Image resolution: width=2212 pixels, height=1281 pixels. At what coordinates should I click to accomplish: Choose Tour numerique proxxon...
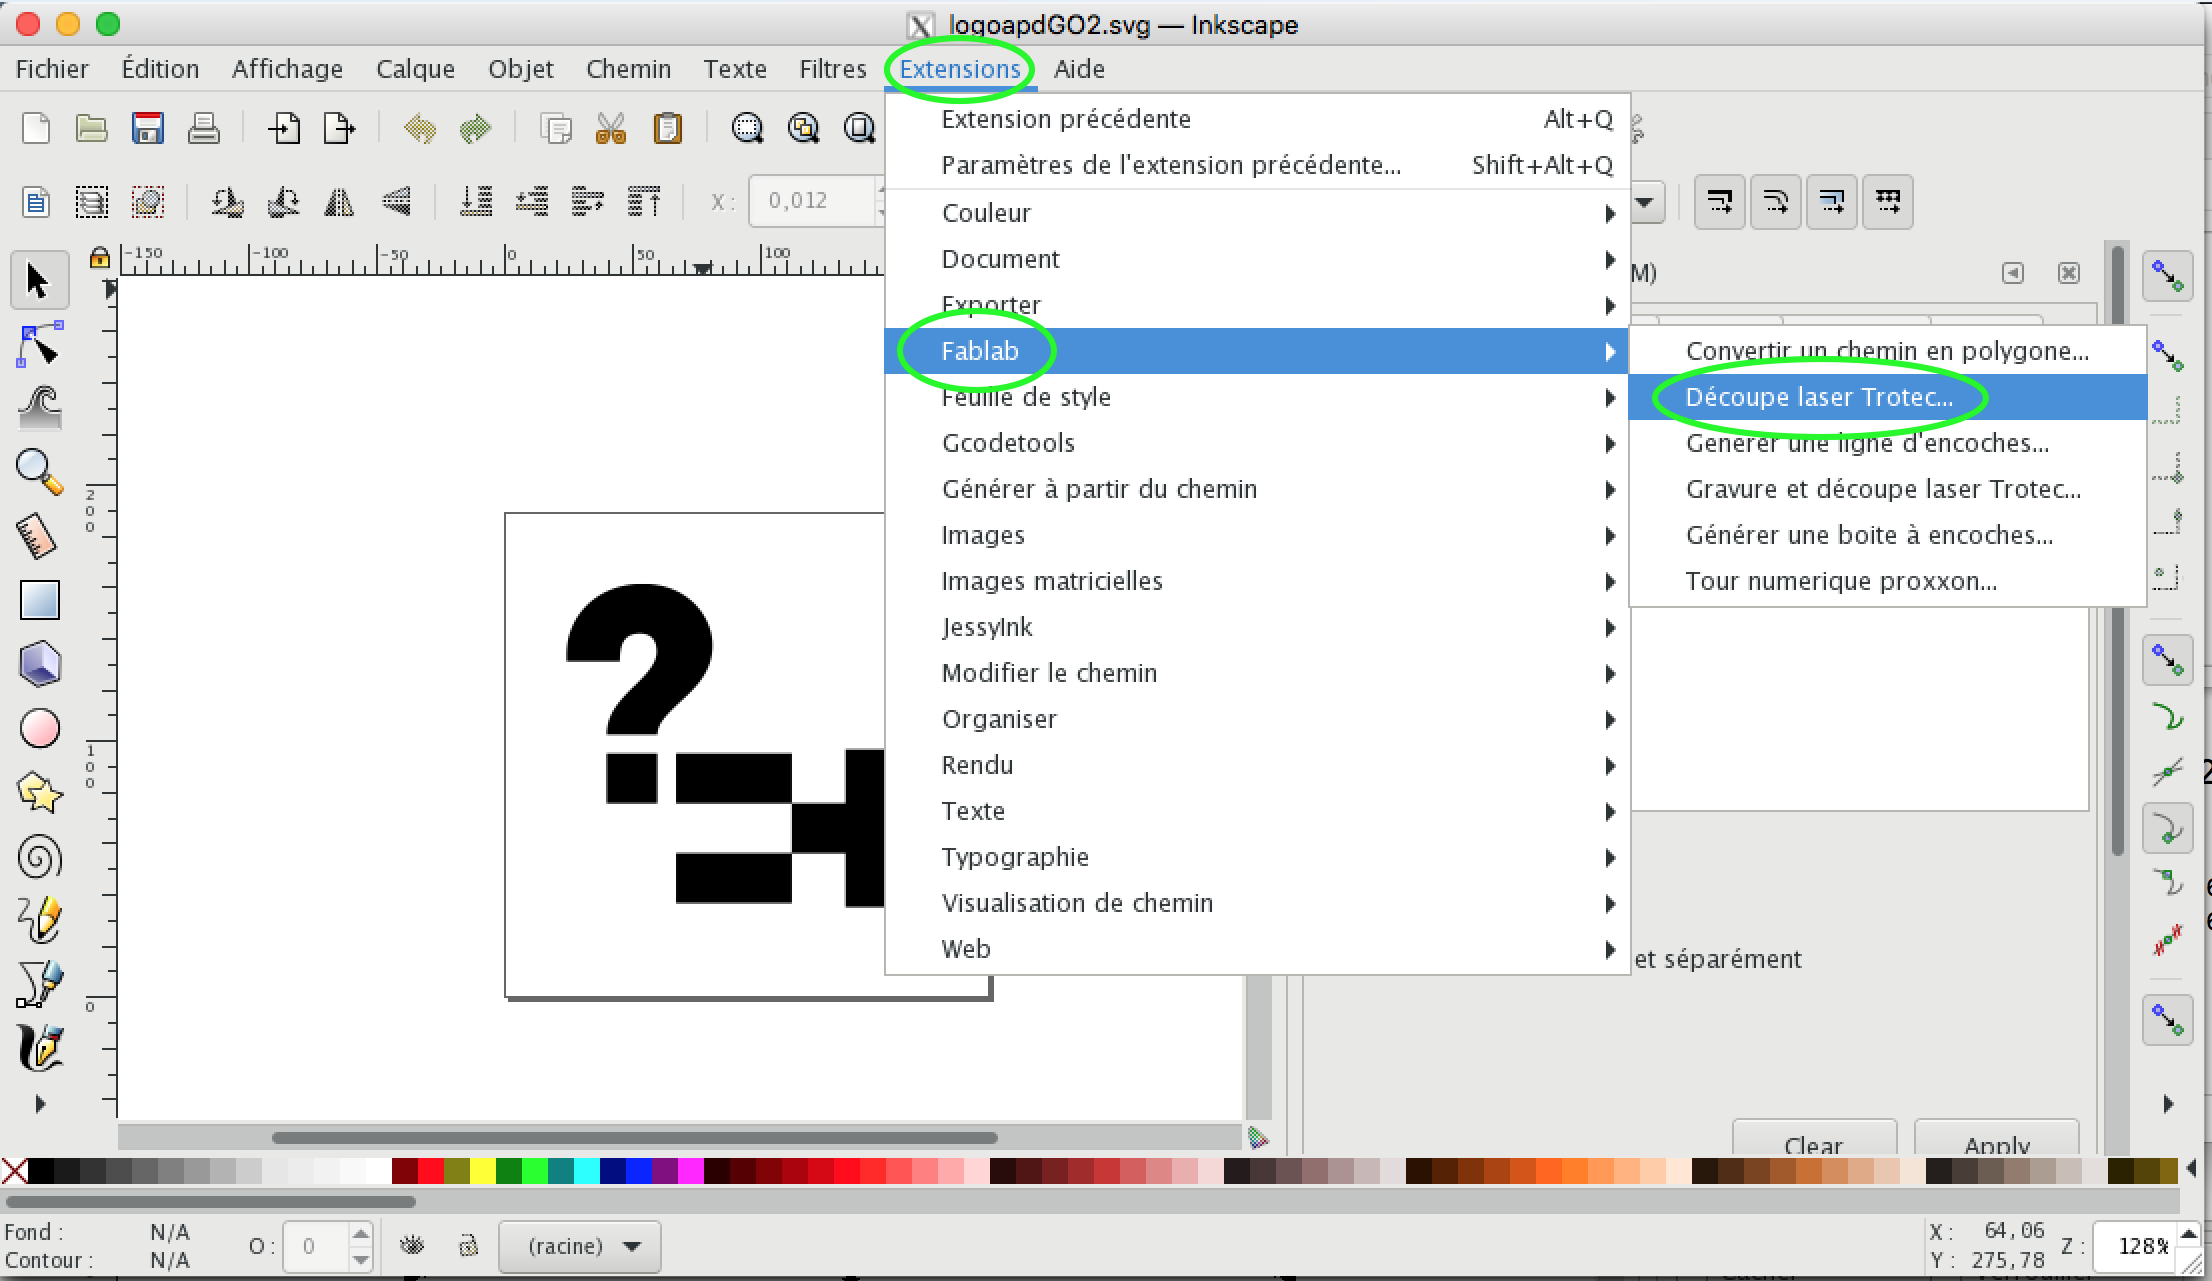(1888, 581)
